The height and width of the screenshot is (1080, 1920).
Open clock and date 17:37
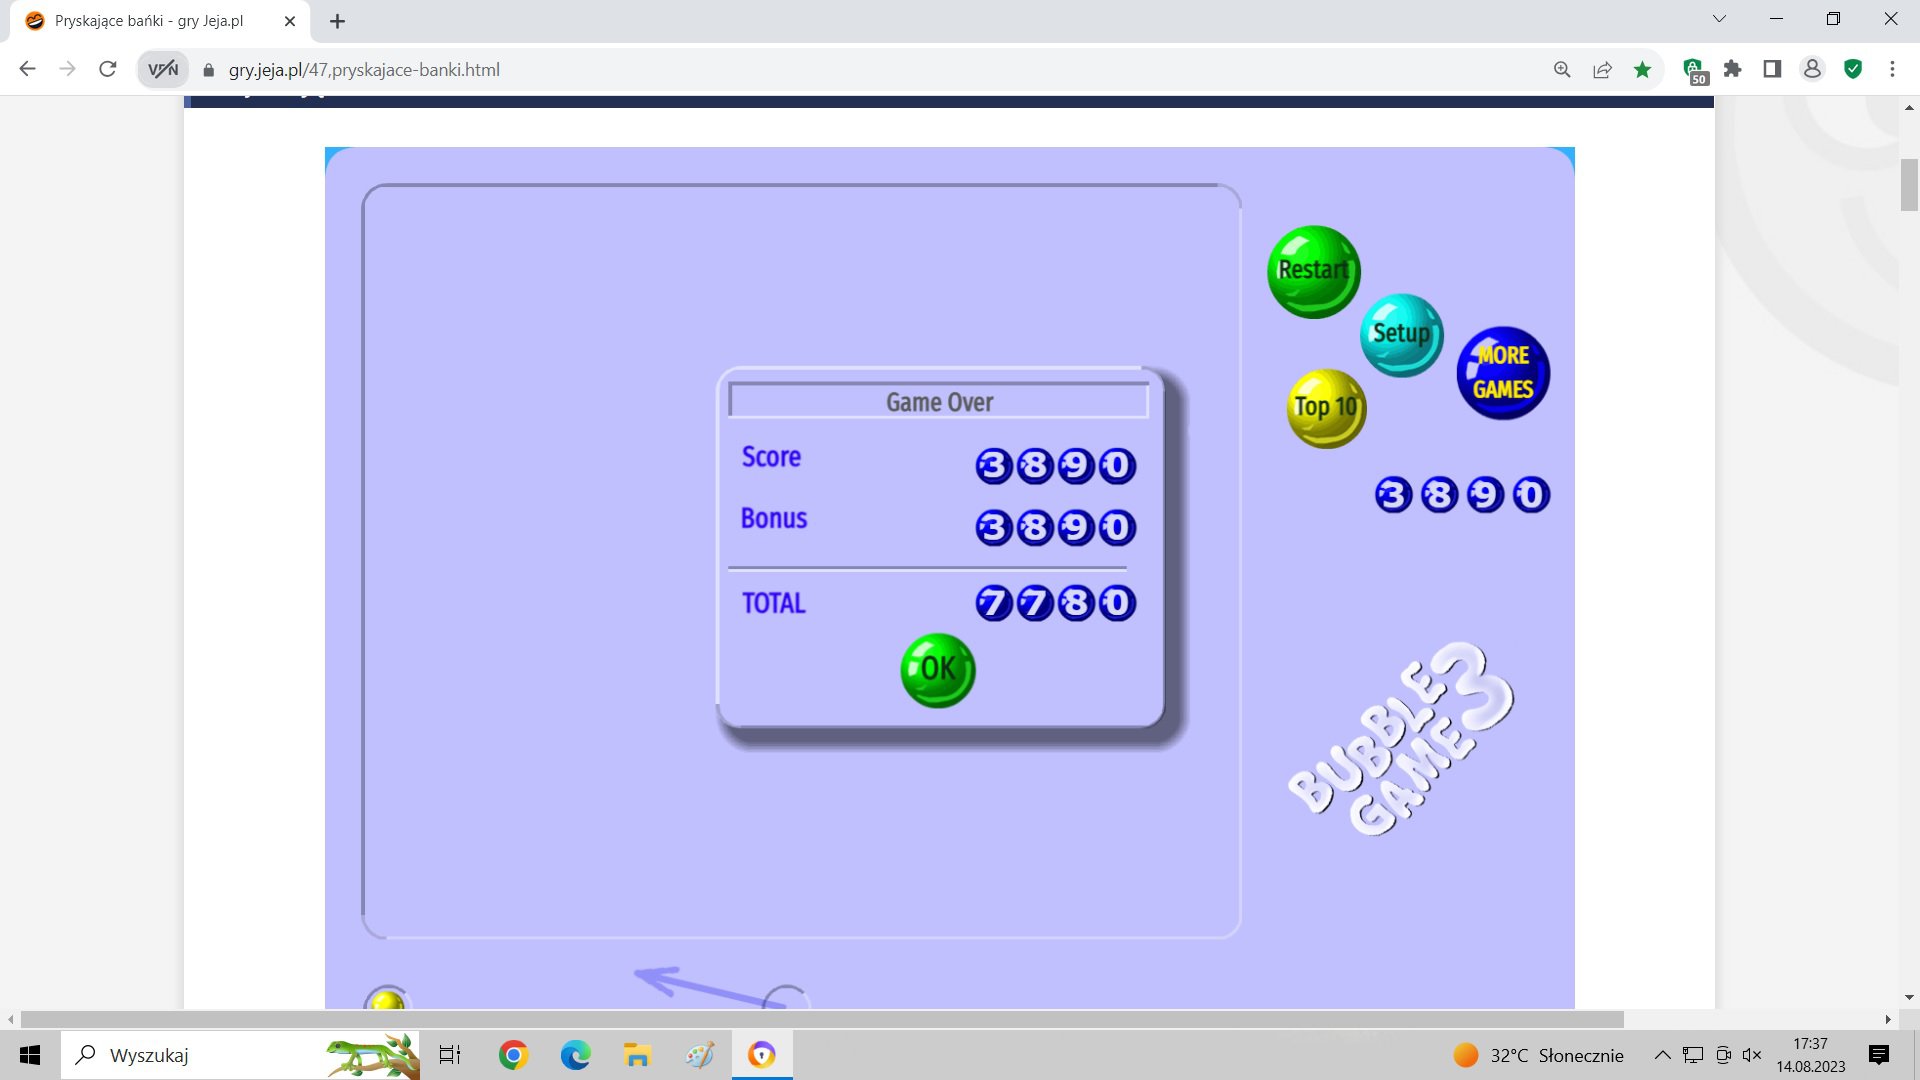click(x=1810, y=1055)
